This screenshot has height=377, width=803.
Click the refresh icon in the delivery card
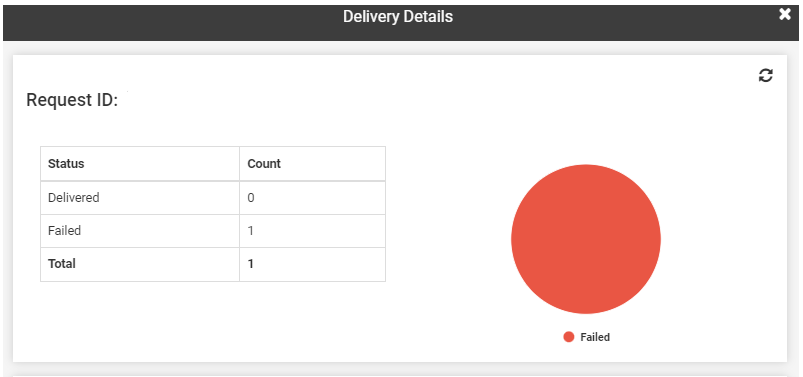click(x=765, y=76)
